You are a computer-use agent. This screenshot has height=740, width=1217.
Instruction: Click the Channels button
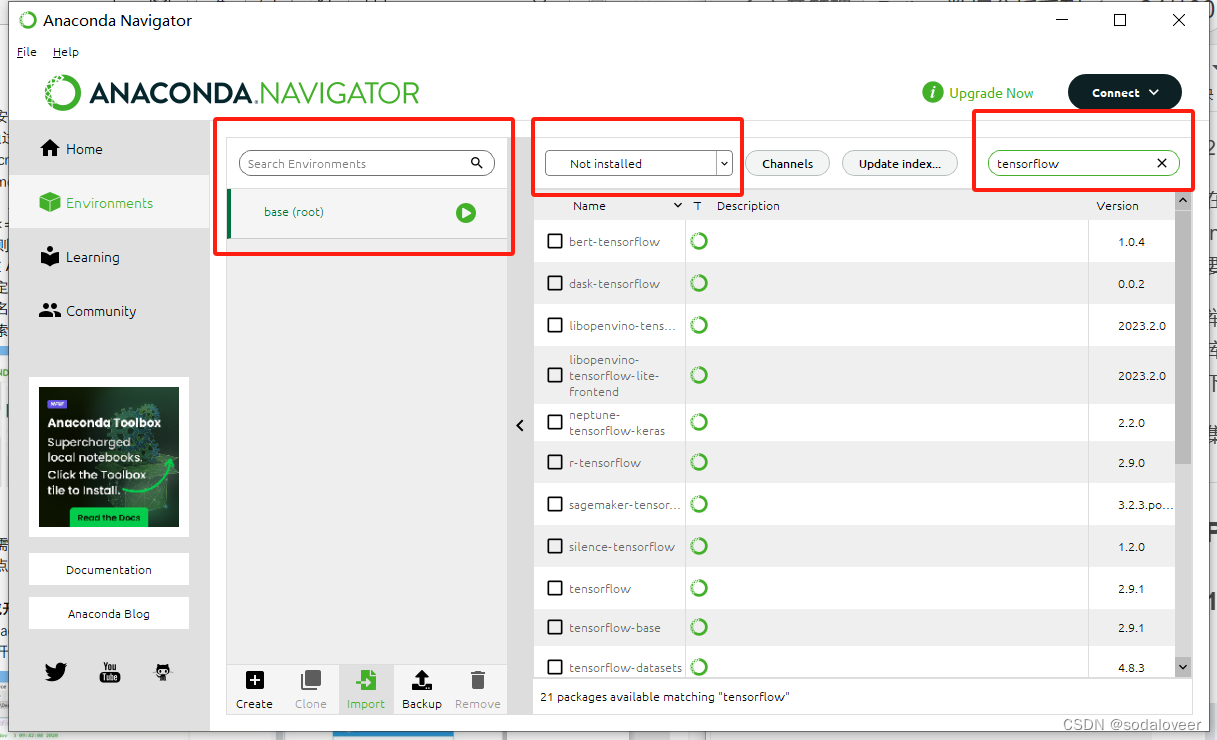coord(787,163)
